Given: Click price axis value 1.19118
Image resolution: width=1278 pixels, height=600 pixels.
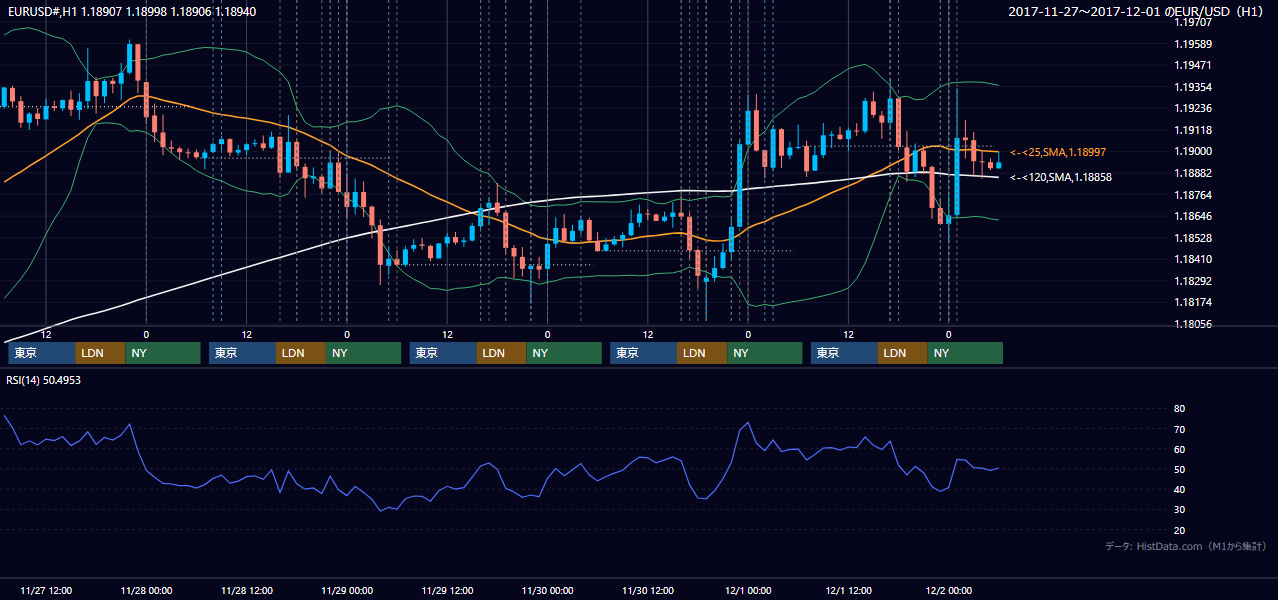Looking at the screenshot, I should tap(1193, 130).
